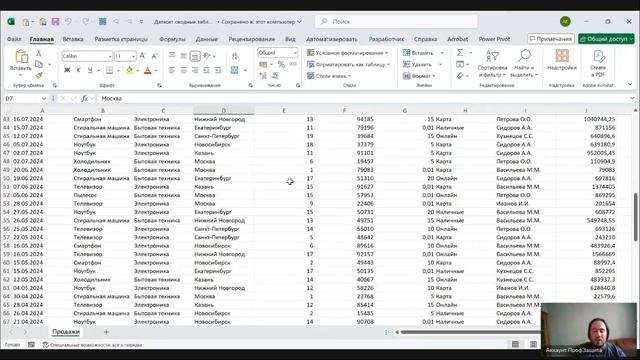Insert function fx button
This screenshot has height=360, width=640.
point(84,98)
